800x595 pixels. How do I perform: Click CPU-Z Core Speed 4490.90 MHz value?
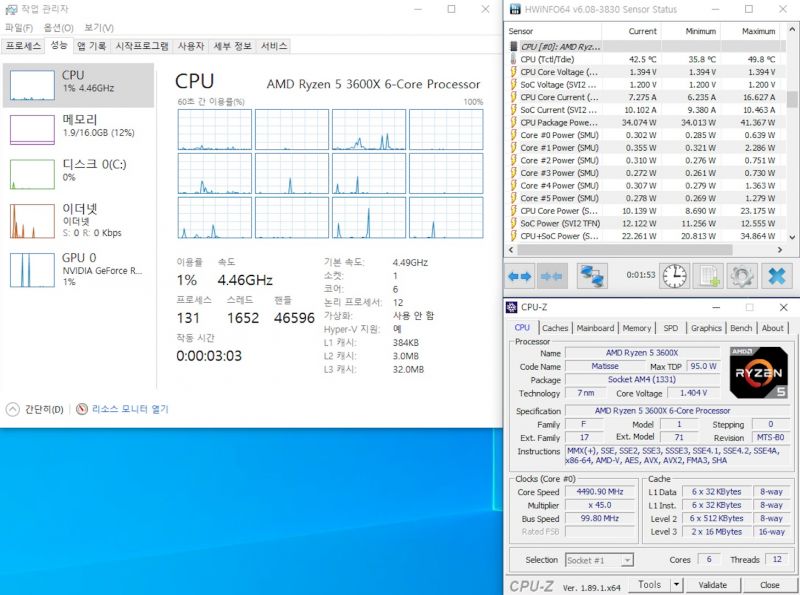point(599,492)
